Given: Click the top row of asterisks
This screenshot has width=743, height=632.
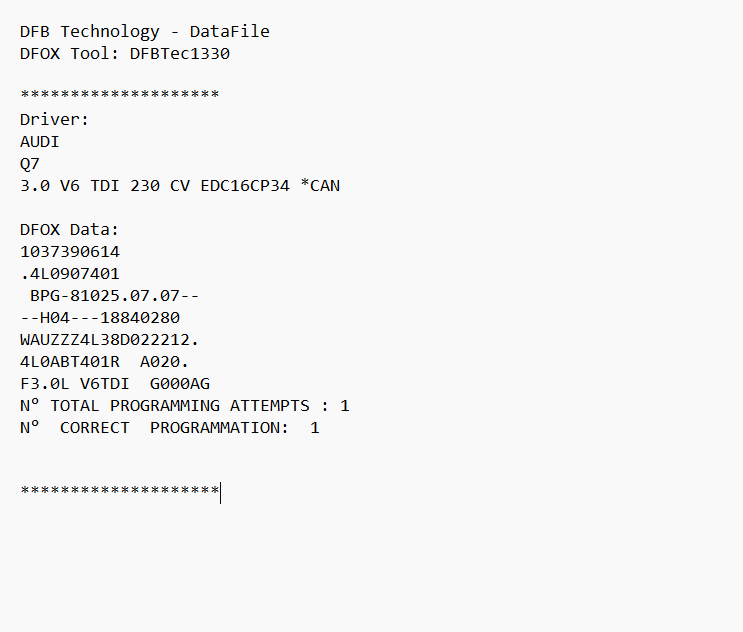Looking at the screenshot, I should pos(119,97).
